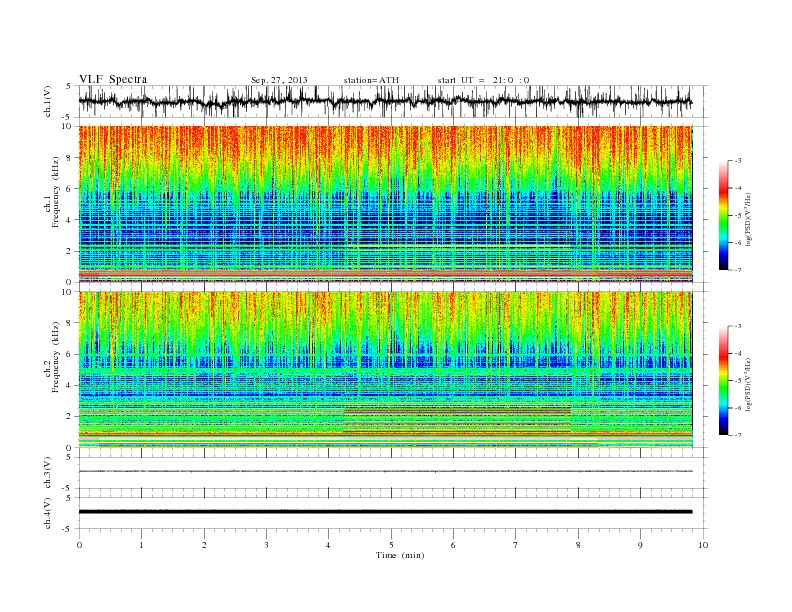Image resolution: width=792 pixels, height=612 pixels.
Task: Click the "9" tick on the time axis
Action: pyautogui.click(x=640, y=545)
